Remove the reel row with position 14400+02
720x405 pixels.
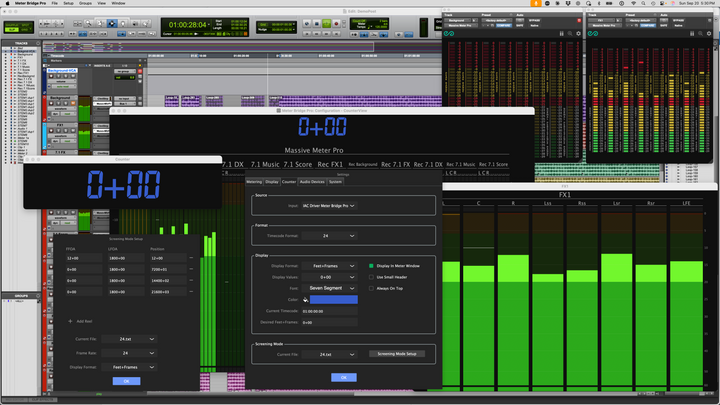191,280
